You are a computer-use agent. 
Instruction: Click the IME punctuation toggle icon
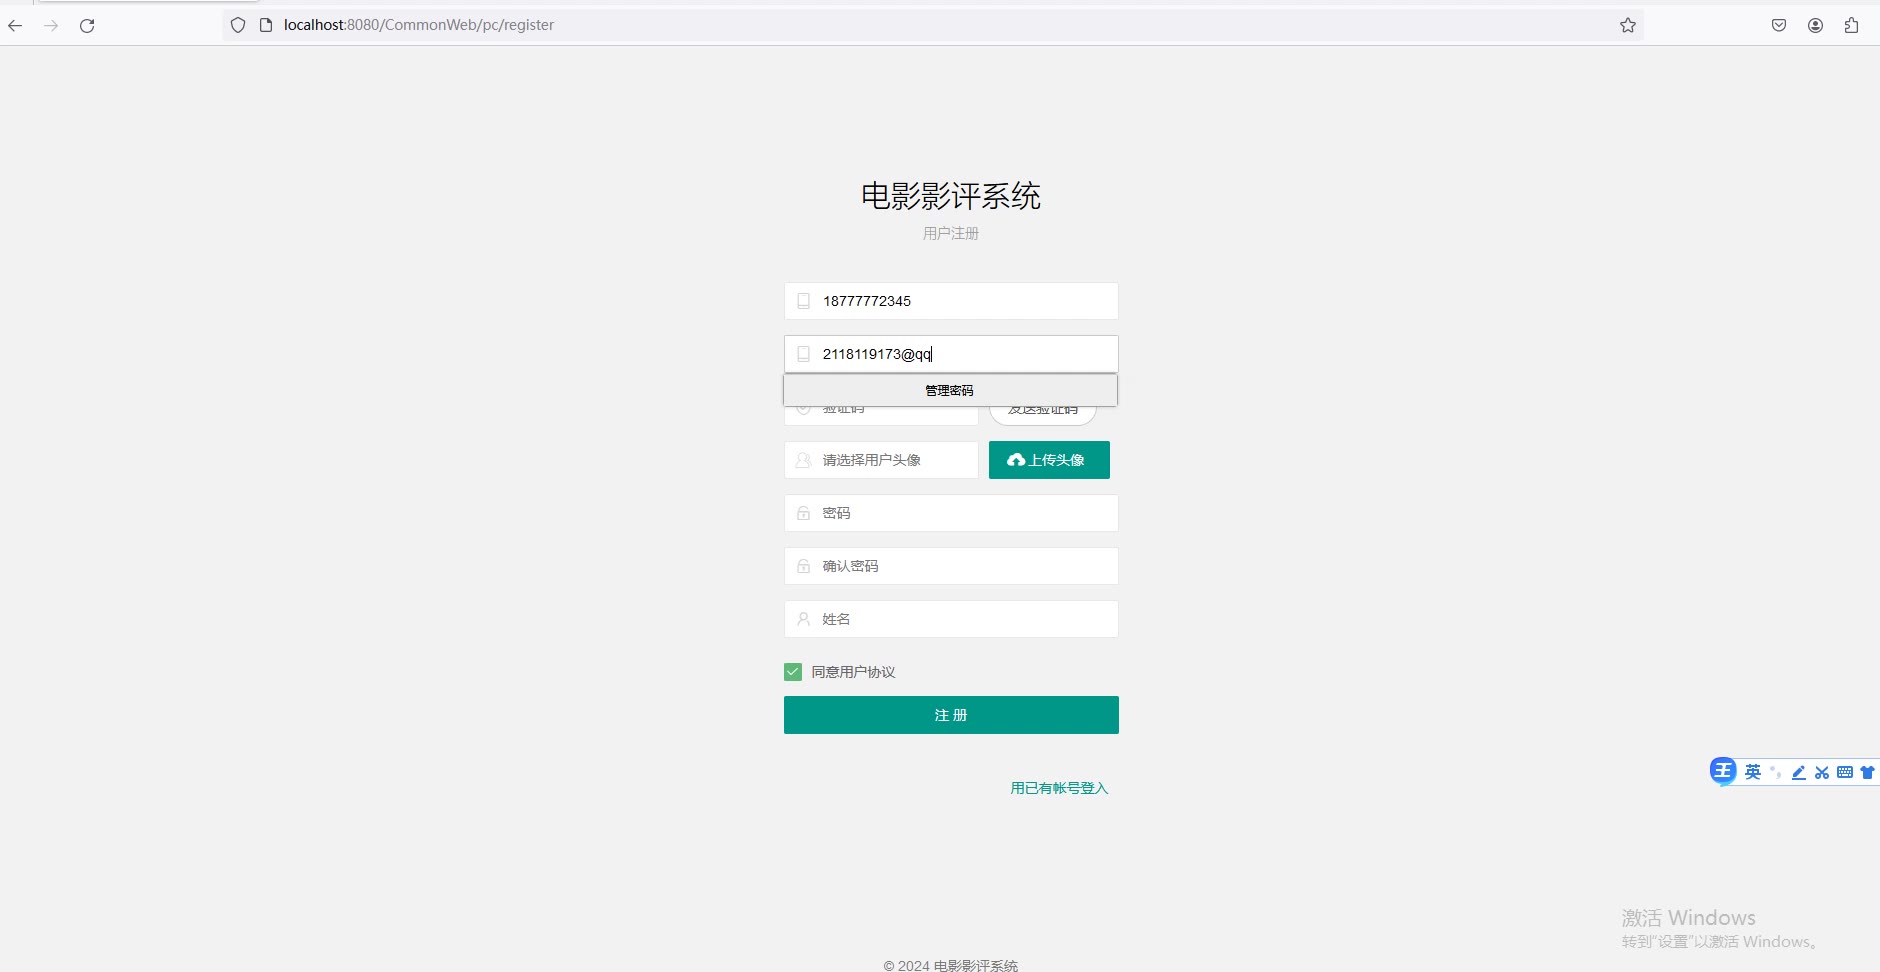pos(1776,772)
